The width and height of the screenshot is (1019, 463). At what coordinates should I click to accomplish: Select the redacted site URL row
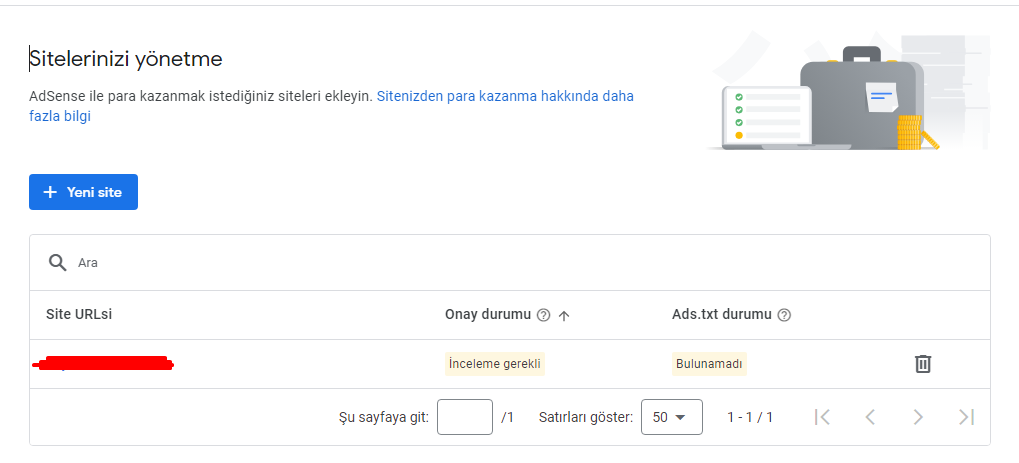pos(510,364)
